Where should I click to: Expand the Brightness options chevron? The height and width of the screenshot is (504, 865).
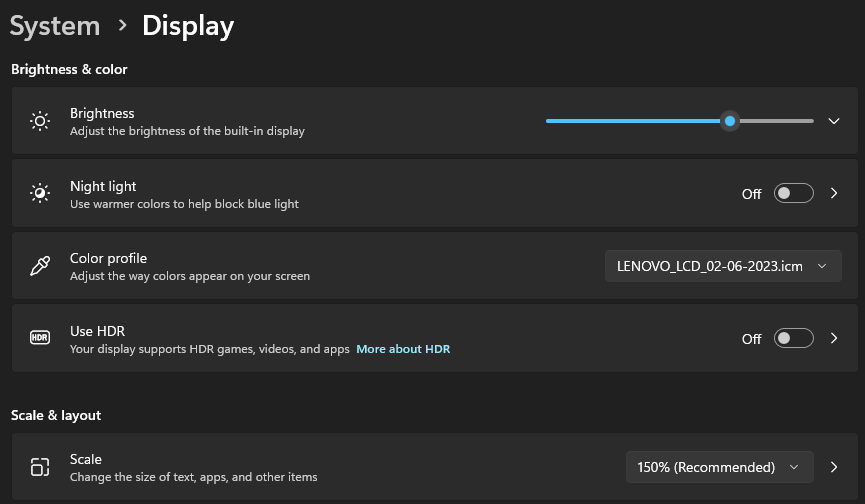coord(834,121)
